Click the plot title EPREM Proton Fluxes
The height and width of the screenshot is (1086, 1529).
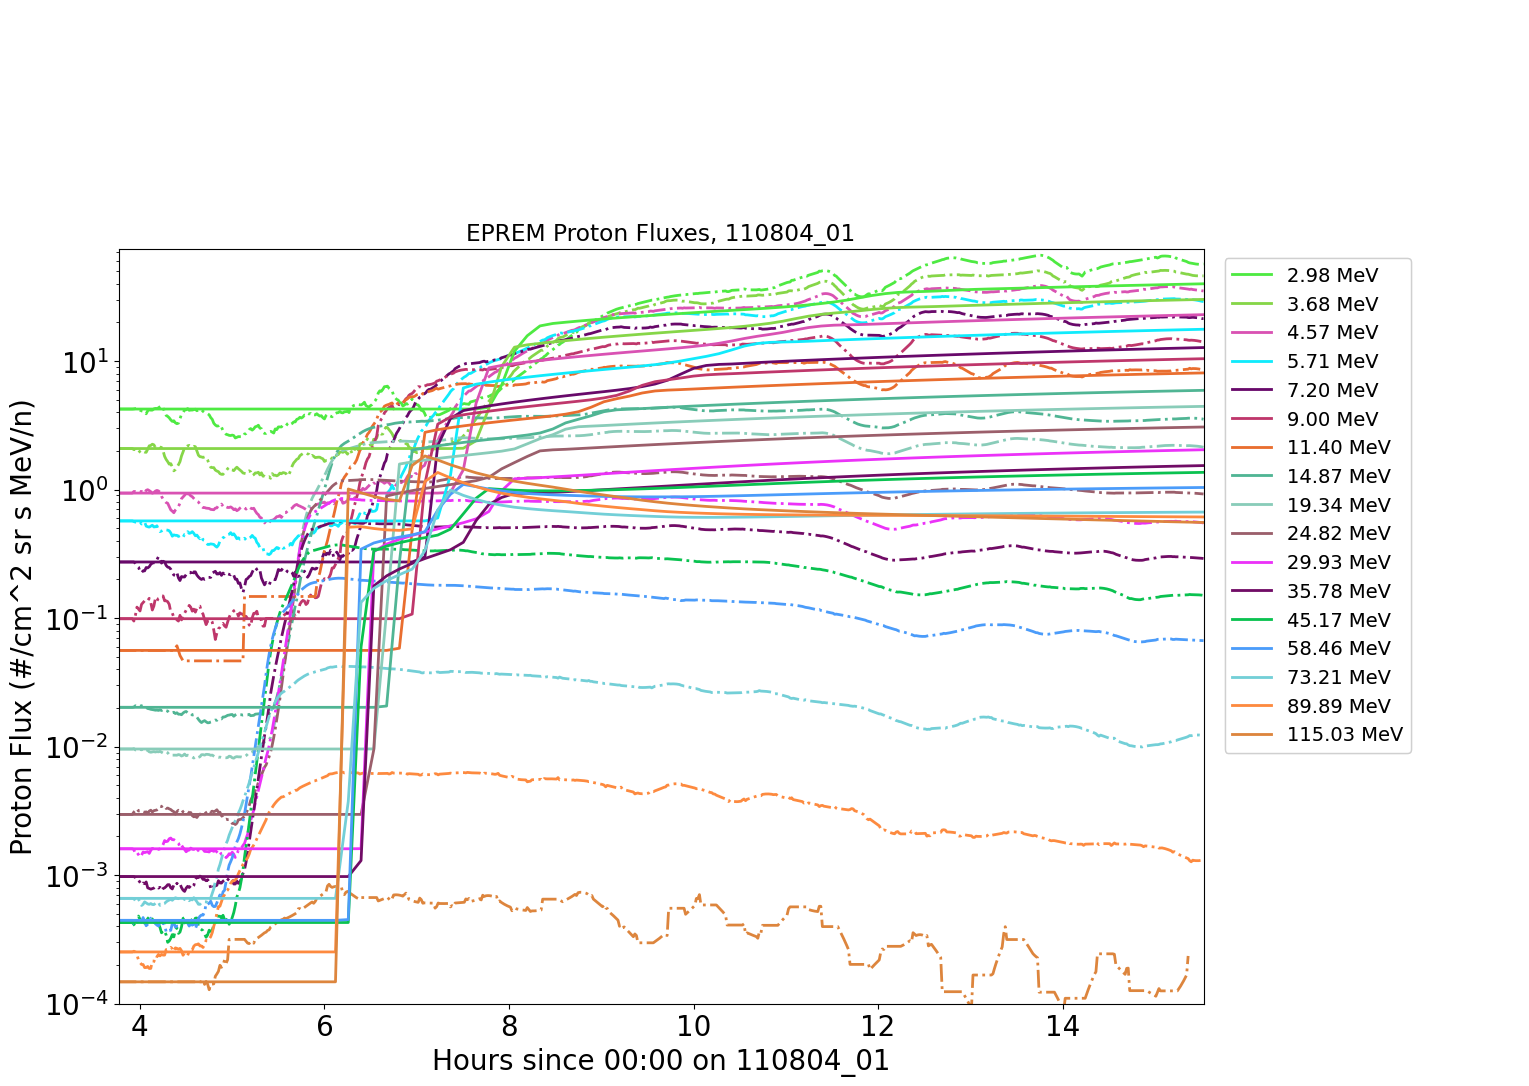click(x=660, y=234)
